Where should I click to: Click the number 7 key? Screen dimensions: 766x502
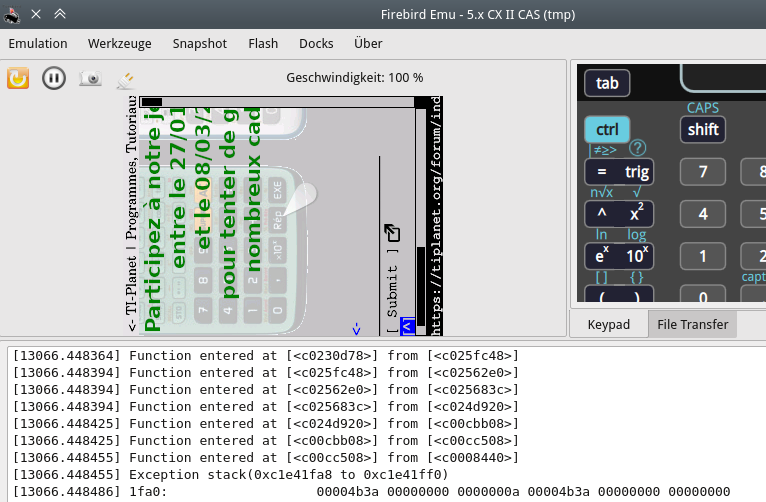coord(703,172)
